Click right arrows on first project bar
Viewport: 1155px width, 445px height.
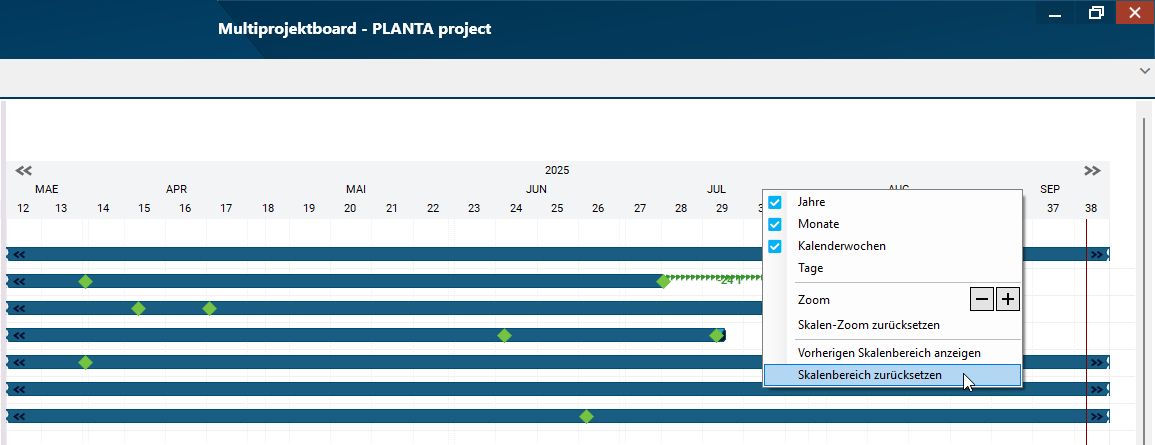[x=1097, y=254]
